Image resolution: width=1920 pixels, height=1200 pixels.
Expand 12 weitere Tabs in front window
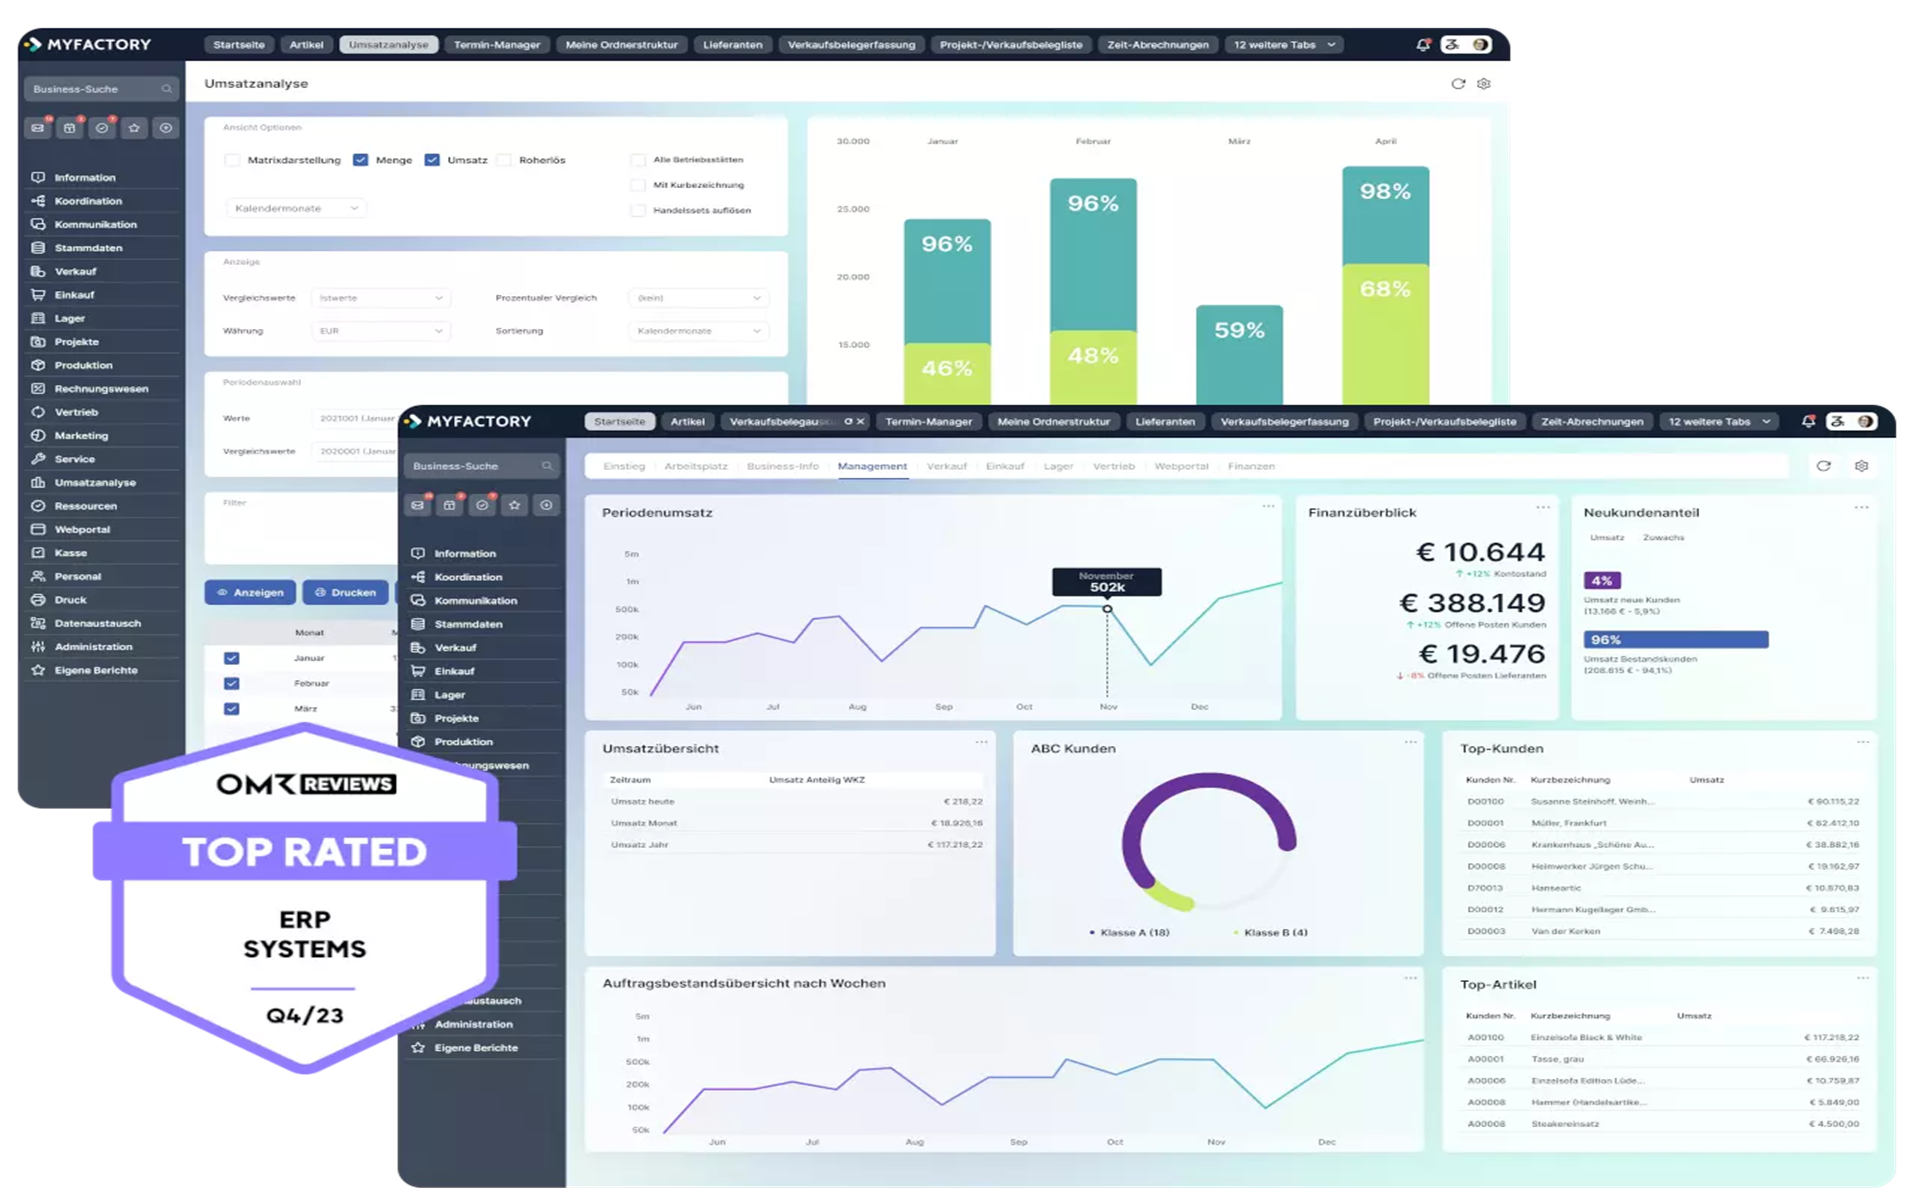[1720, 422]
